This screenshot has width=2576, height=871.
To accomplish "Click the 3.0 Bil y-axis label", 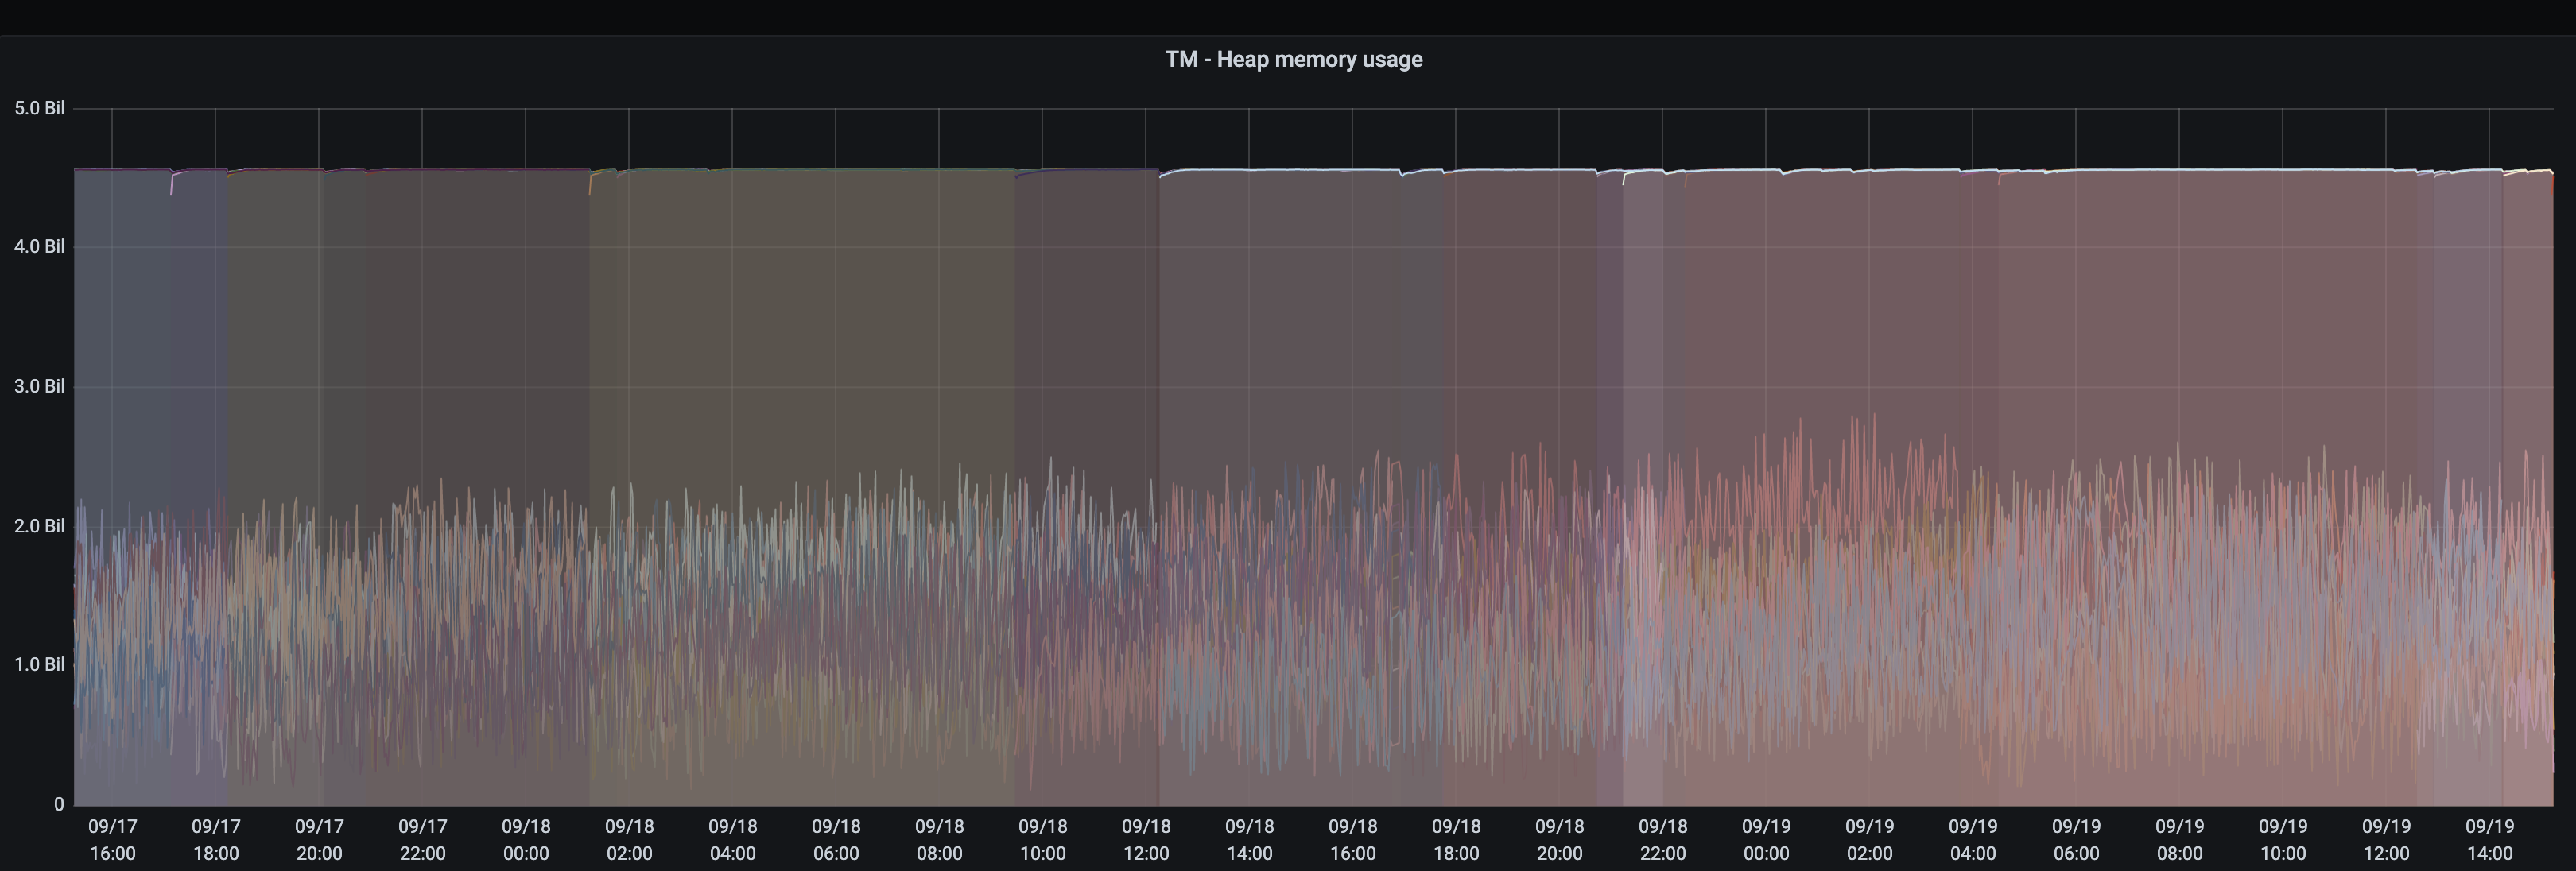I will click(x=40, y=386).
